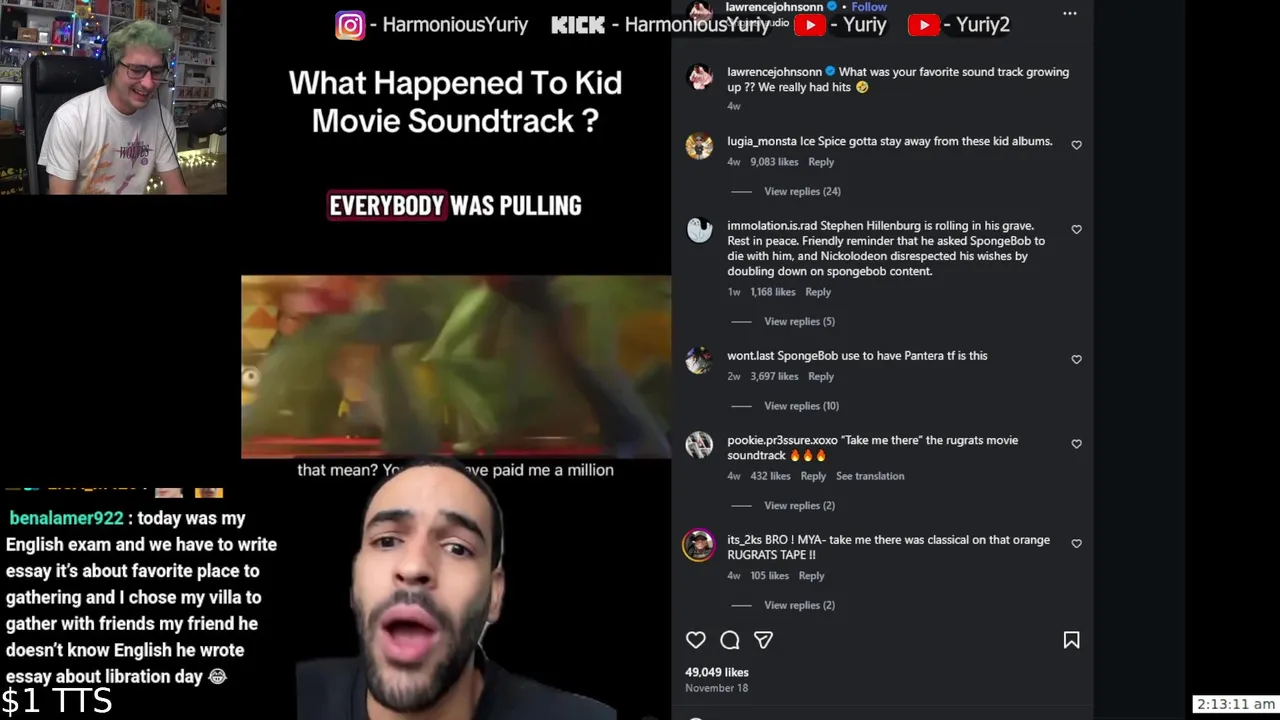Expand View replies (5) under immolation.is.rad
The height and width of the screenshot is (720, 1280).
(x=799, y=321)
